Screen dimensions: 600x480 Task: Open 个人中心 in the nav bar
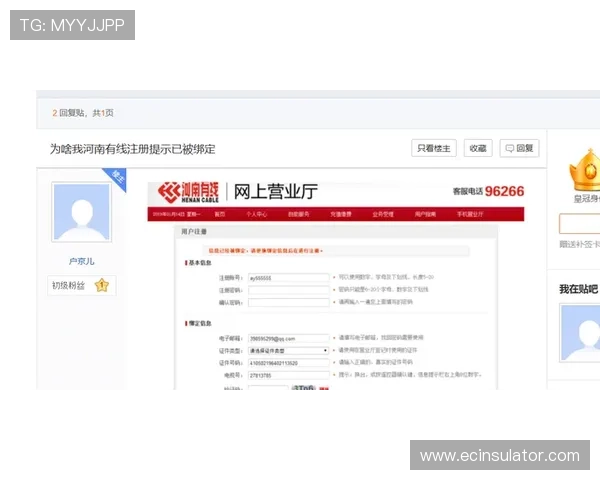click(x=257, y=214)
